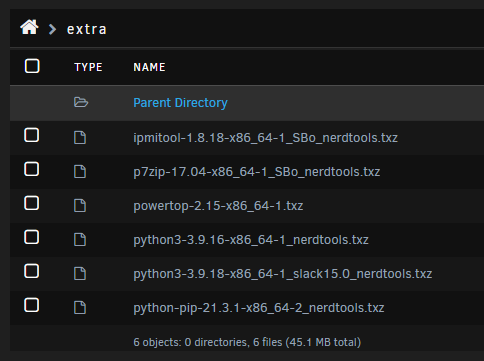This screenshot has height=361, width=484.
Task: Open the Parent Directory link
Action: tap(180, 103)
